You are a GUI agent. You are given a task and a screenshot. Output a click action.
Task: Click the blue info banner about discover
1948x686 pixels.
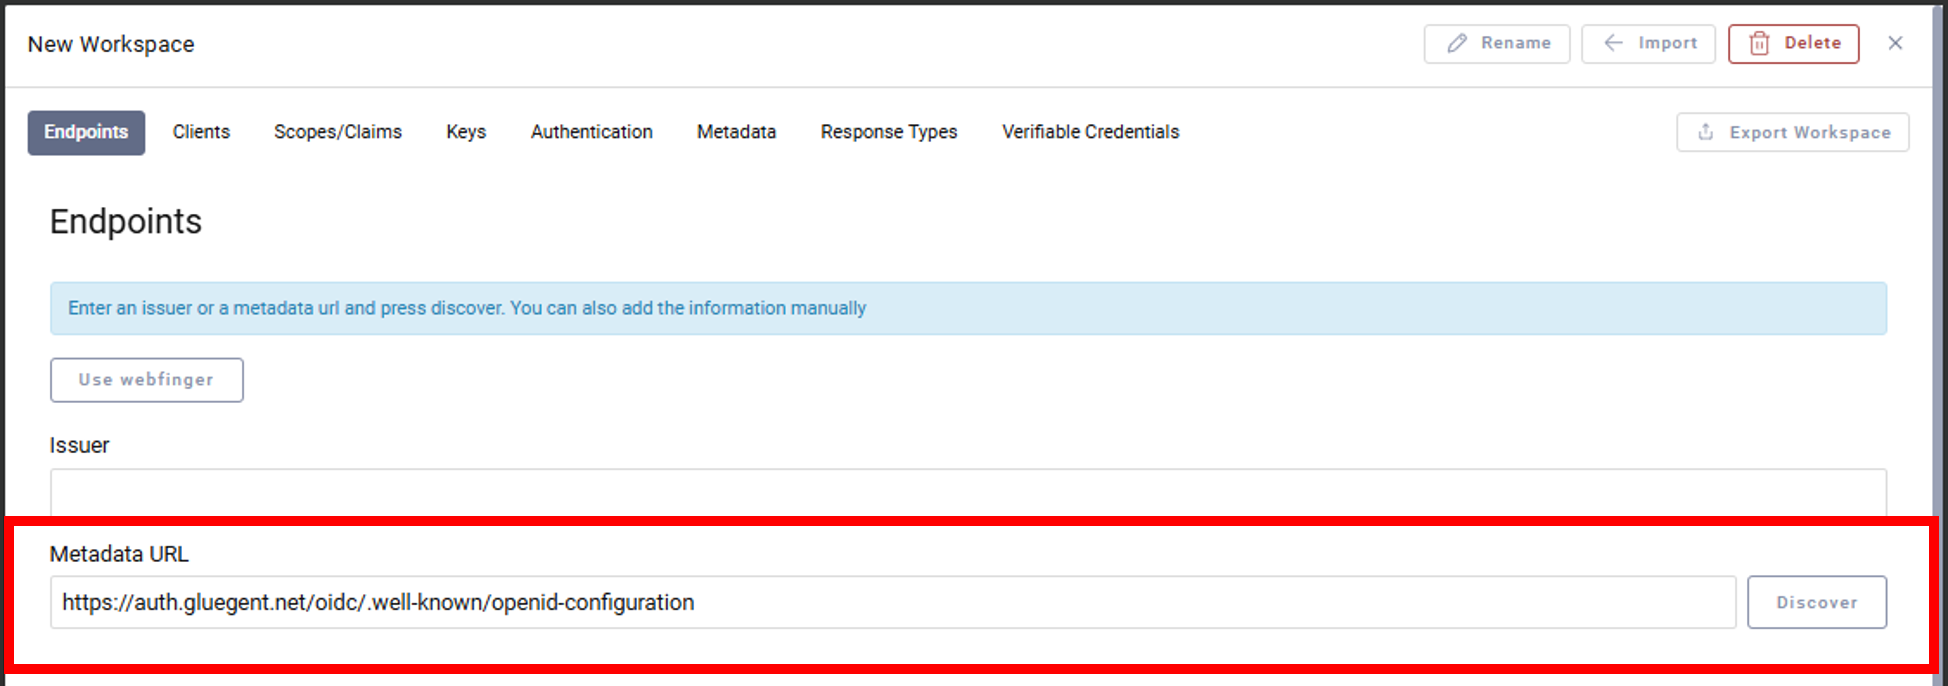click(967, 308)
